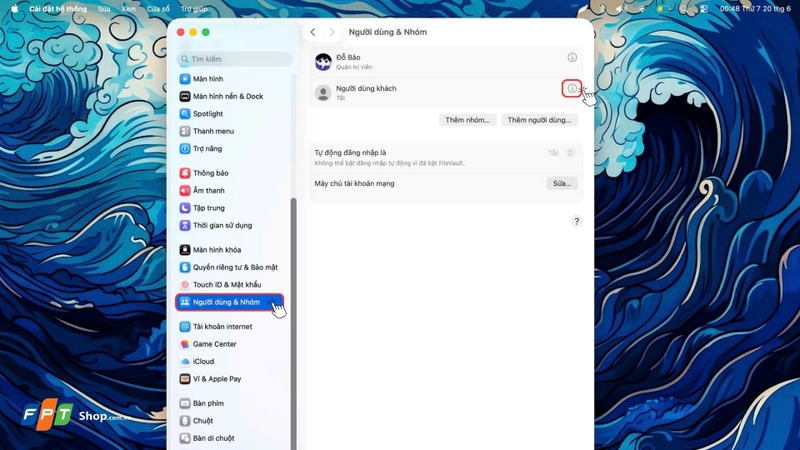Image resolution: width=800 pixels, height=450 pixels.
Task: Open Tài khoản internet settings
Action: (x=216, y=327)
